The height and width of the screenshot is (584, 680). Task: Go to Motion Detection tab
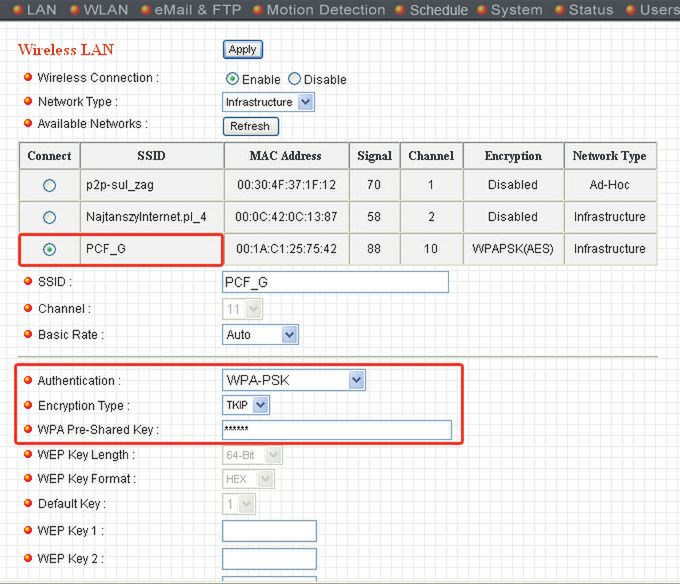click(319, 10)
